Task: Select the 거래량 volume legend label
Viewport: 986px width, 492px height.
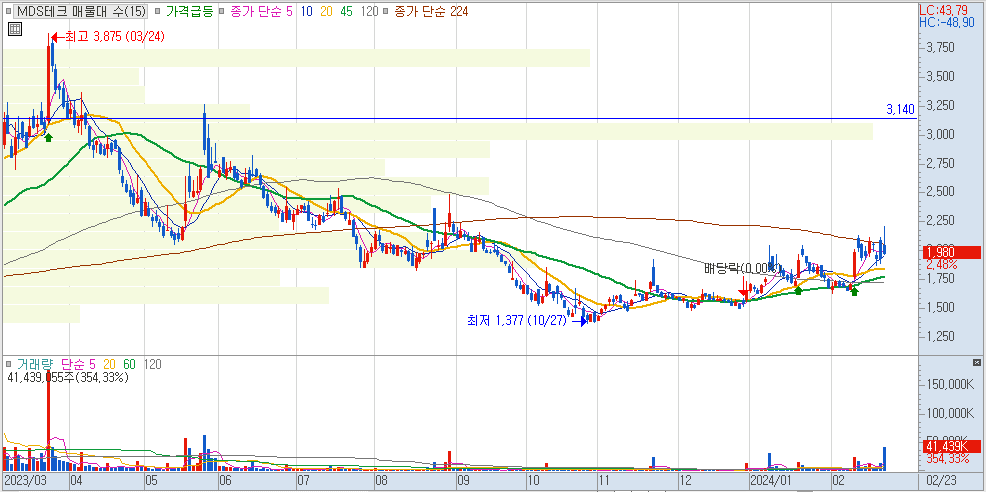Action: (35, 364)
